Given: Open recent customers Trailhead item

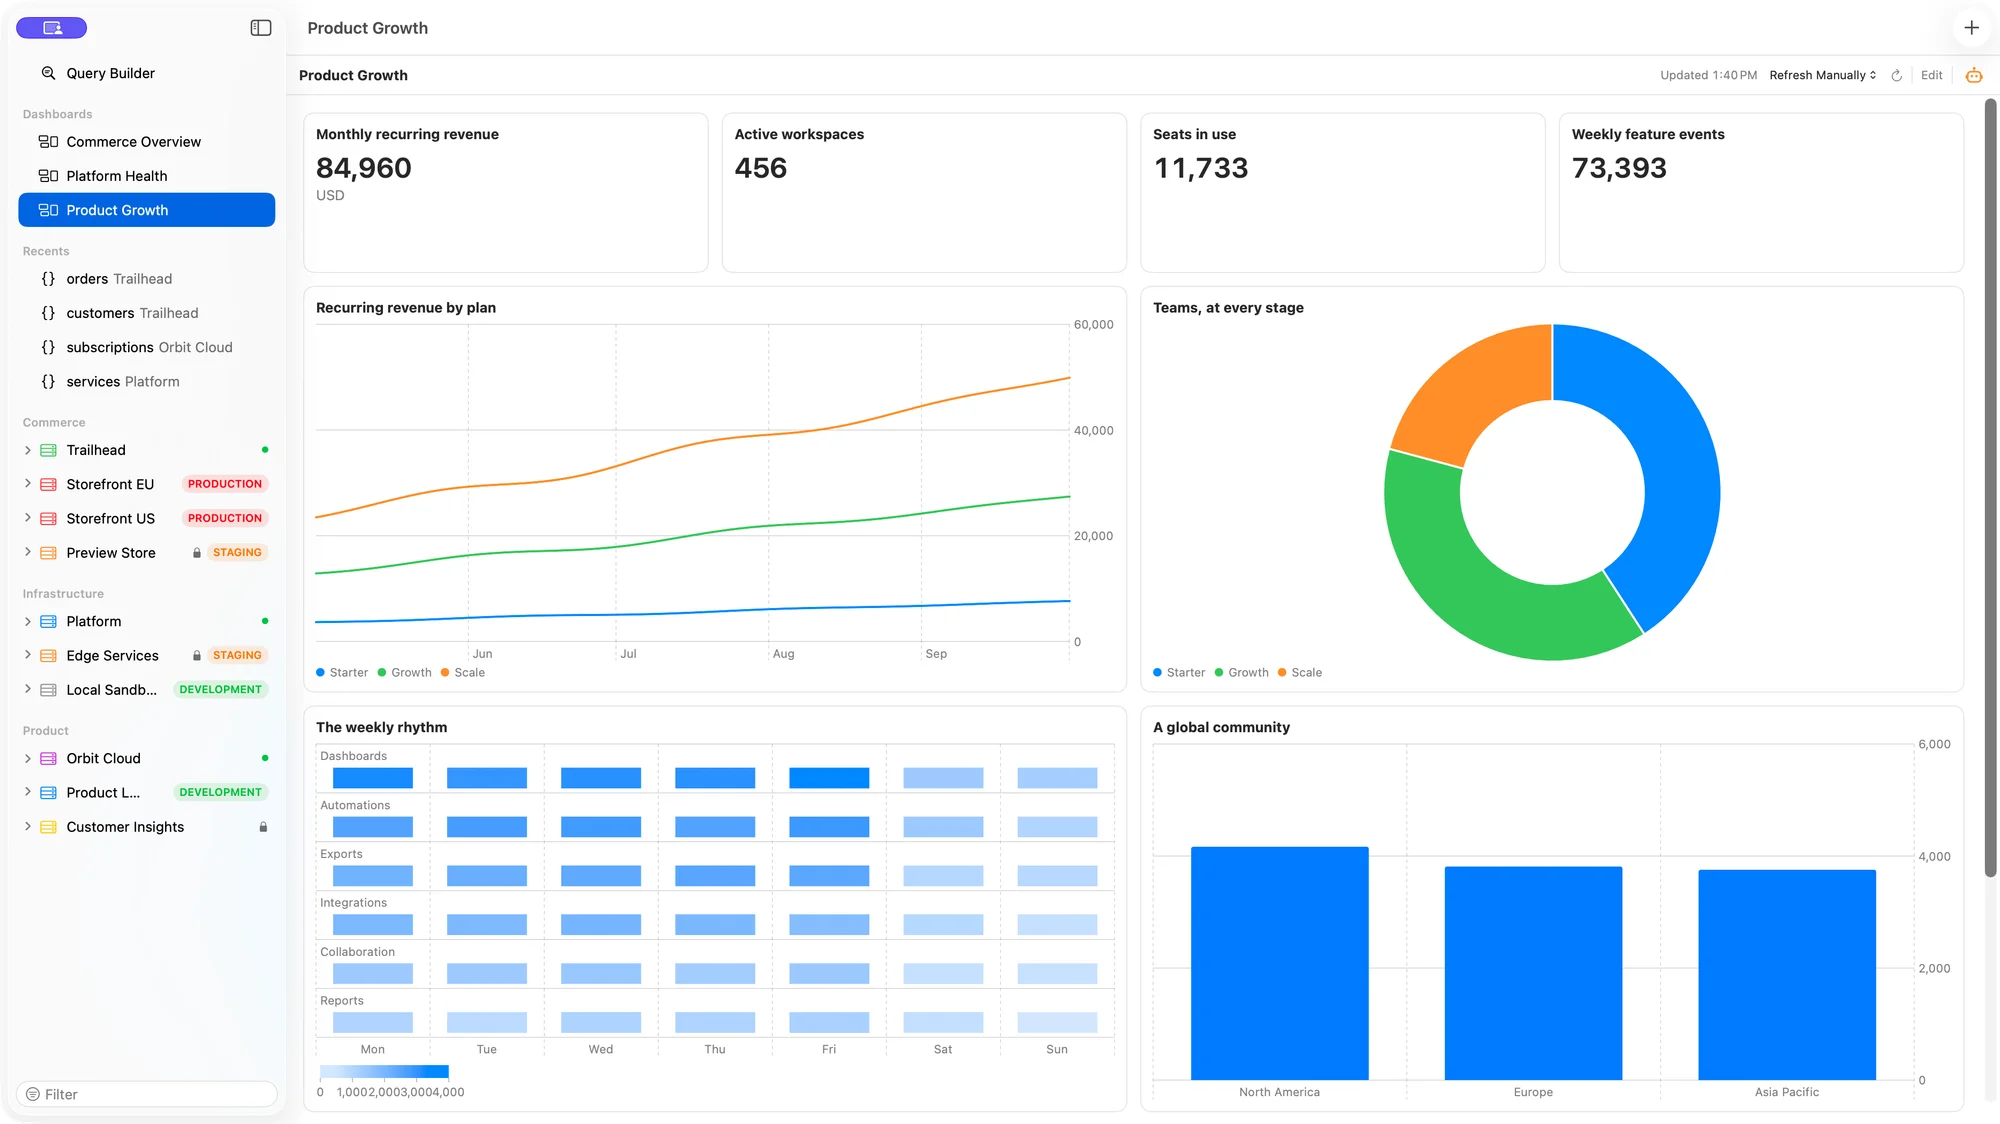Looking at the screenshot, I should [147, 313].
